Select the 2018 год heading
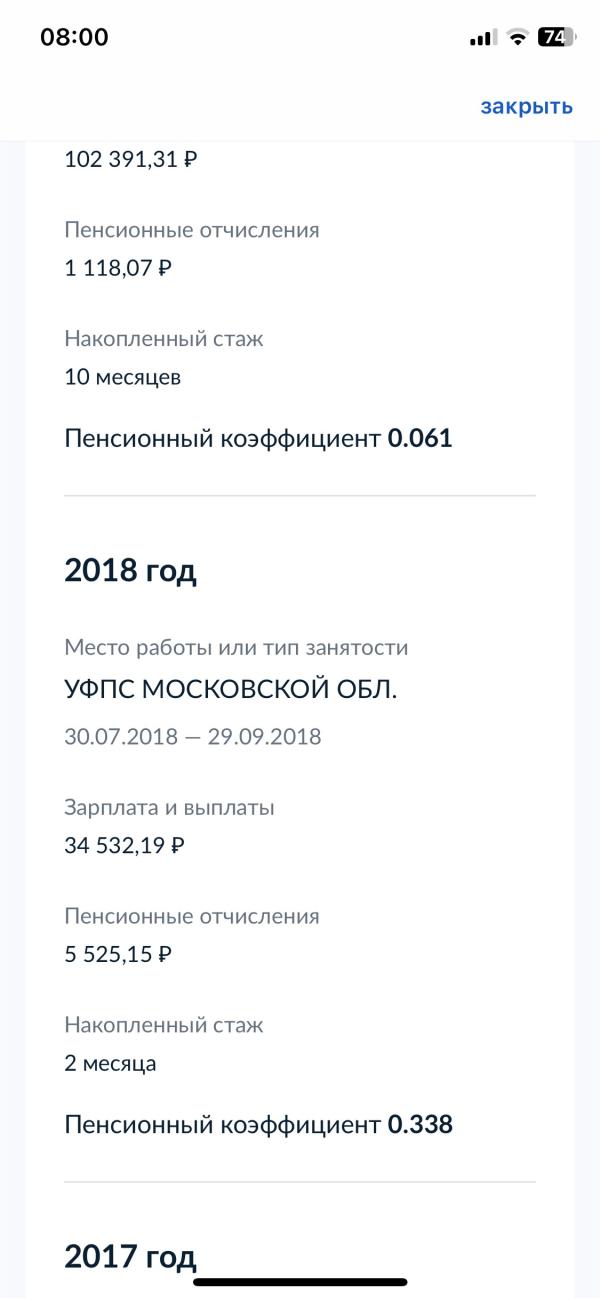 (x=130, y=570)
